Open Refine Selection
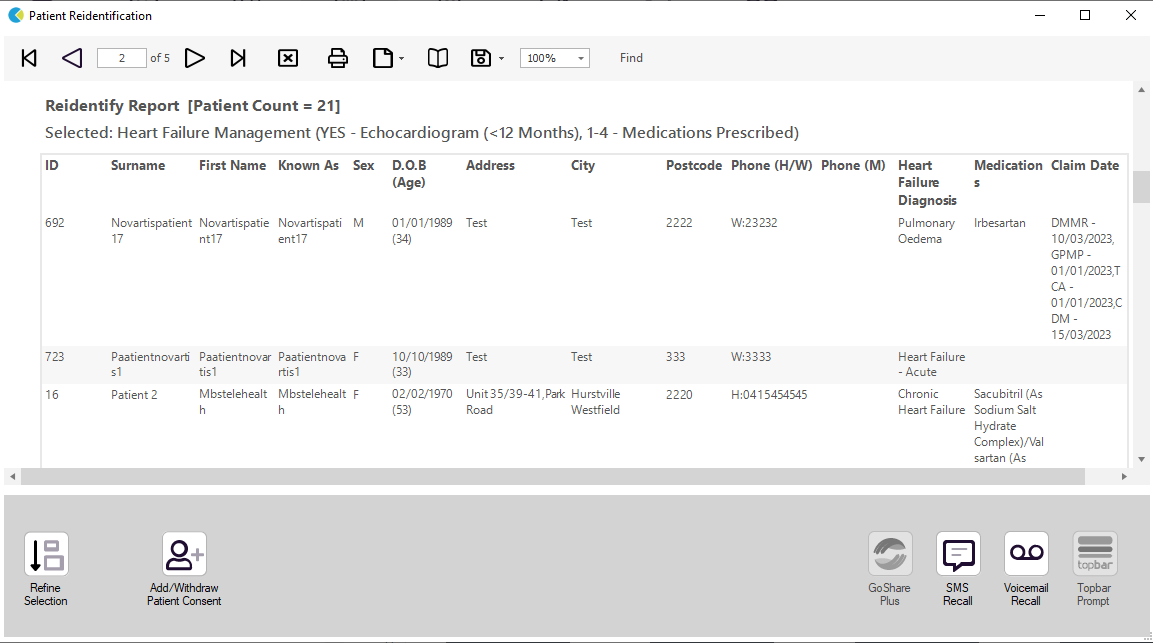This screenshot has height=643, width=1153. click(46, 569)
